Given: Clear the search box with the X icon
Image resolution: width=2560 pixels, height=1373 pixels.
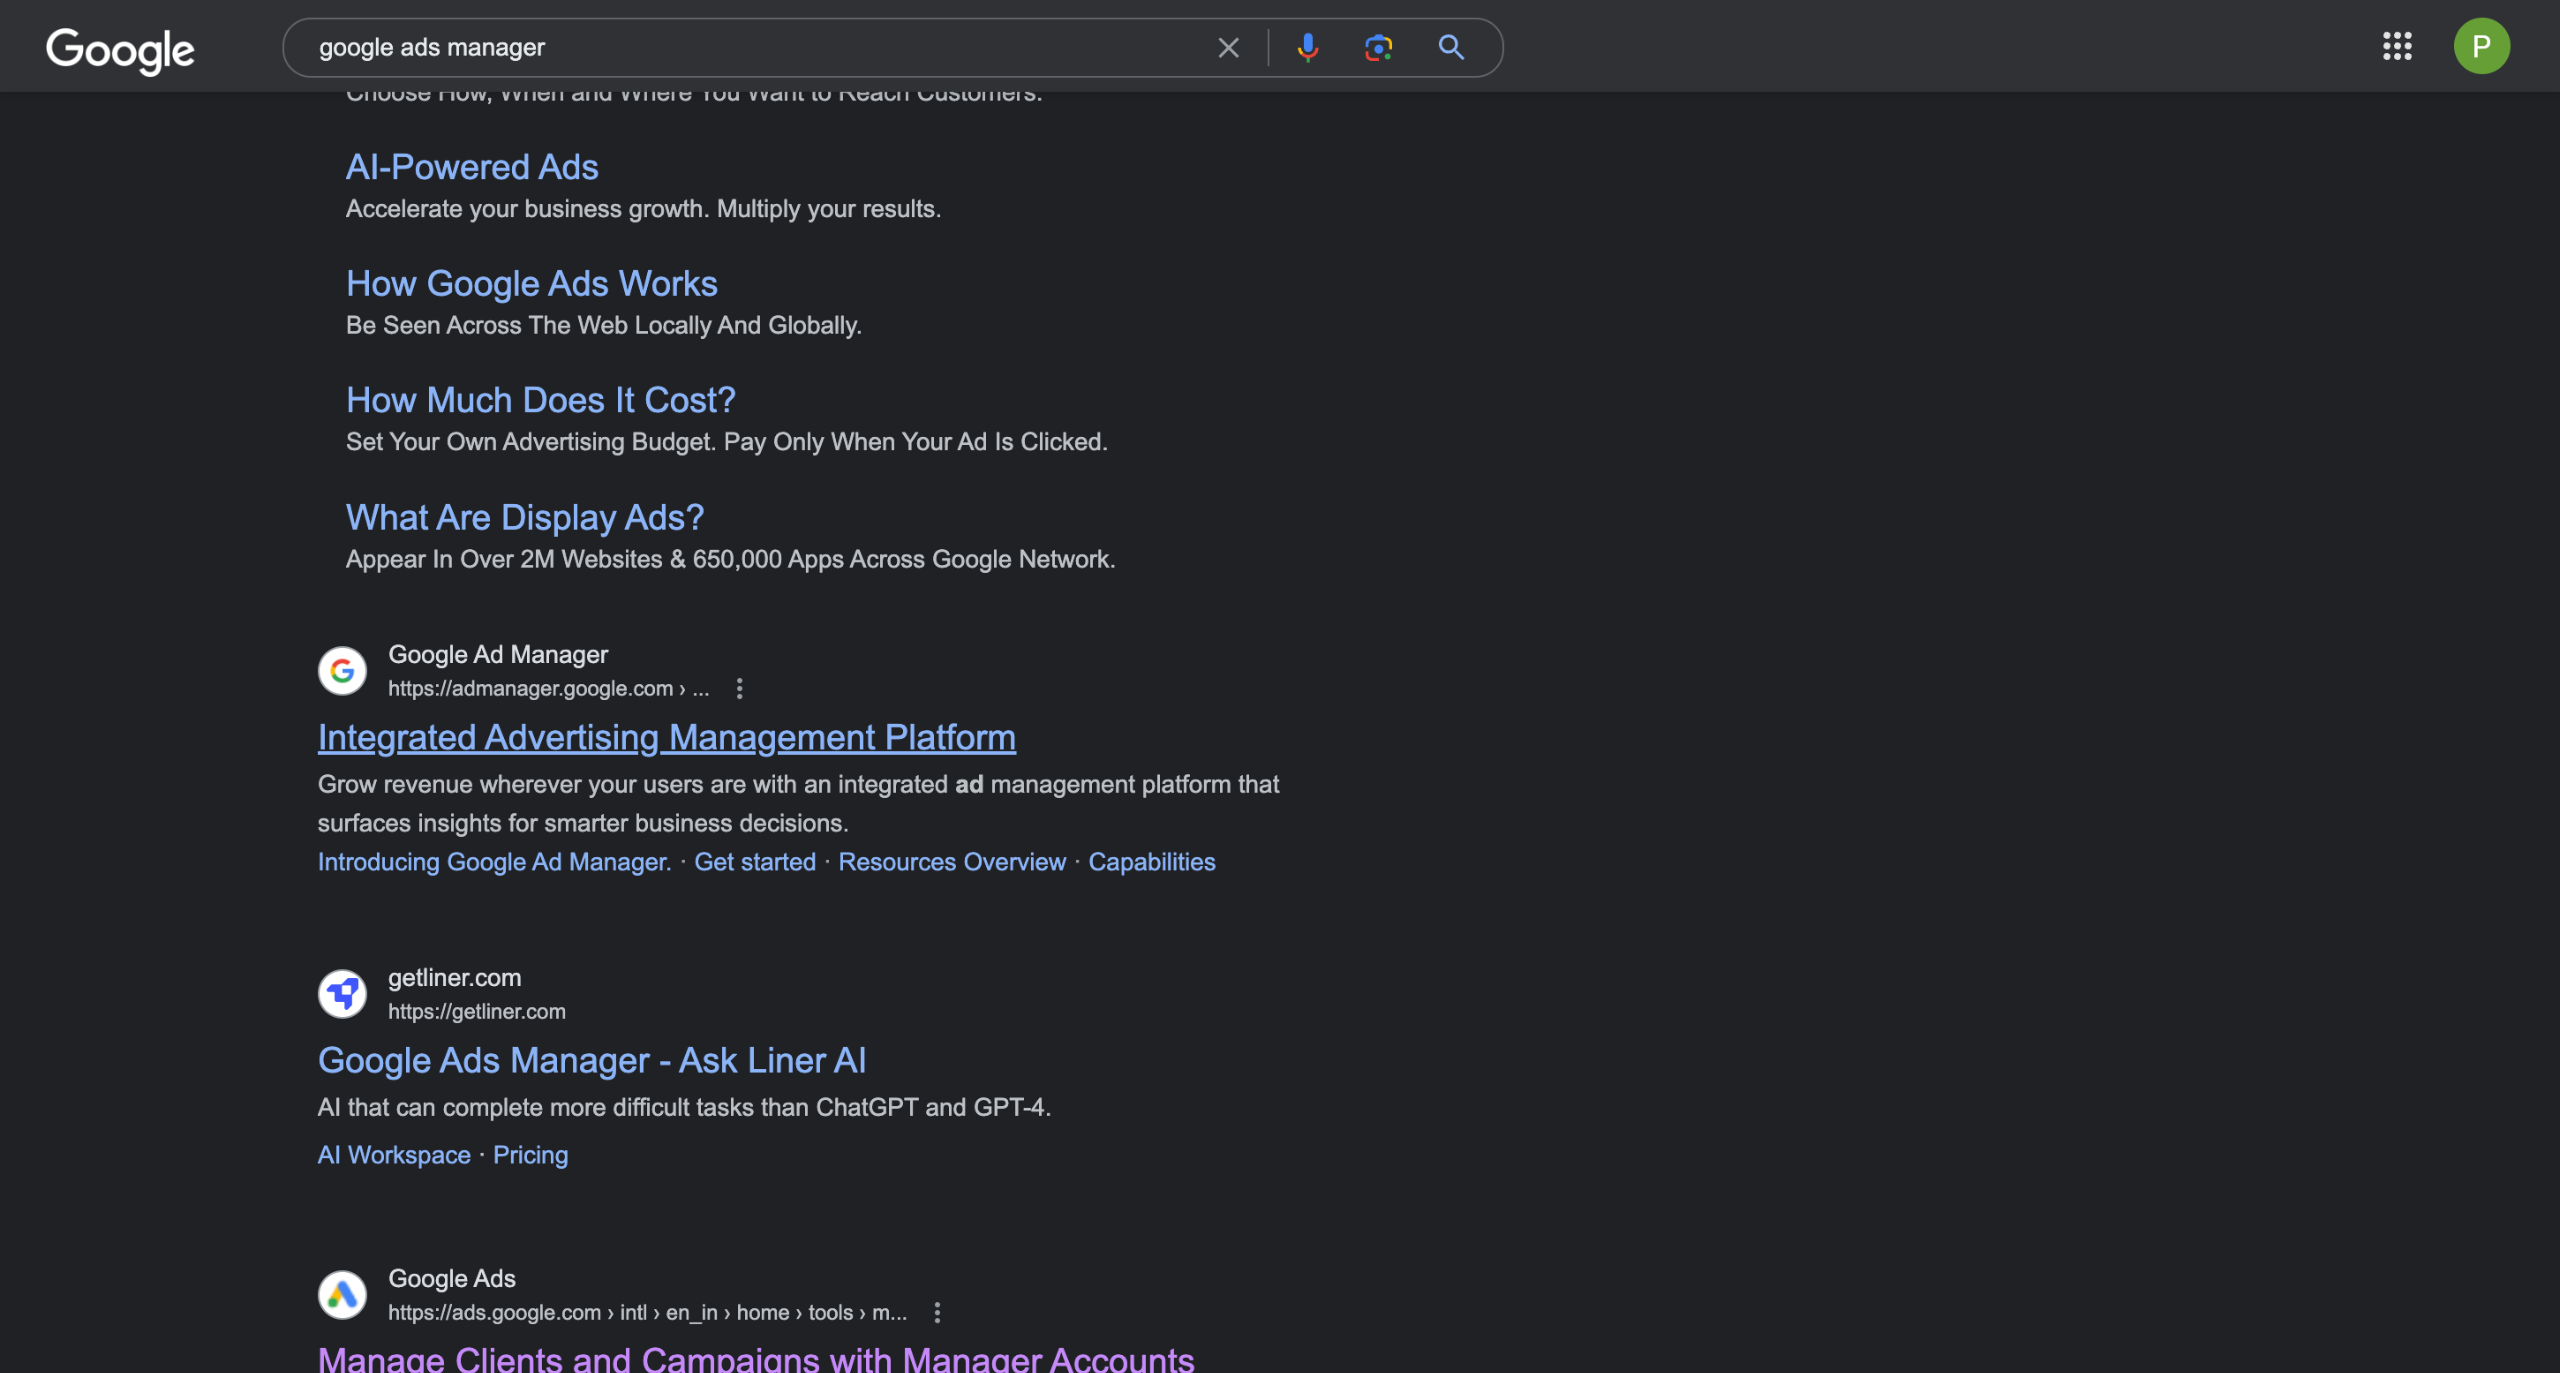Looking at the screenshot, I should click(x=1228, y=47).
